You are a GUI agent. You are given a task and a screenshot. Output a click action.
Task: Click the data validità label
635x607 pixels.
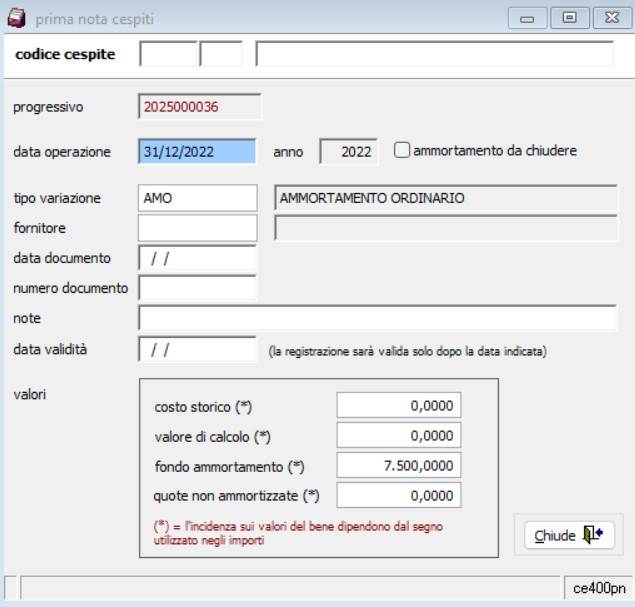point(50,349)
